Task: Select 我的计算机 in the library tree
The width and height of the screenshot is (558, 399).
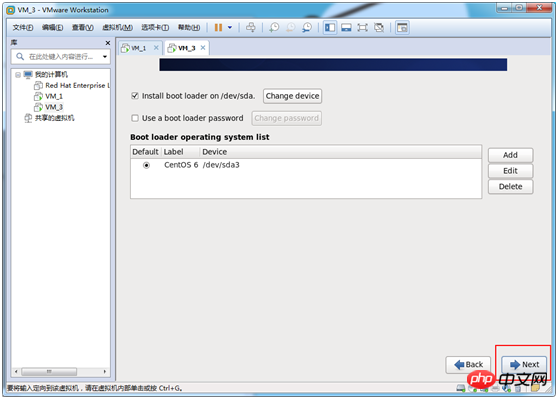Action: [x=51, y=74]
